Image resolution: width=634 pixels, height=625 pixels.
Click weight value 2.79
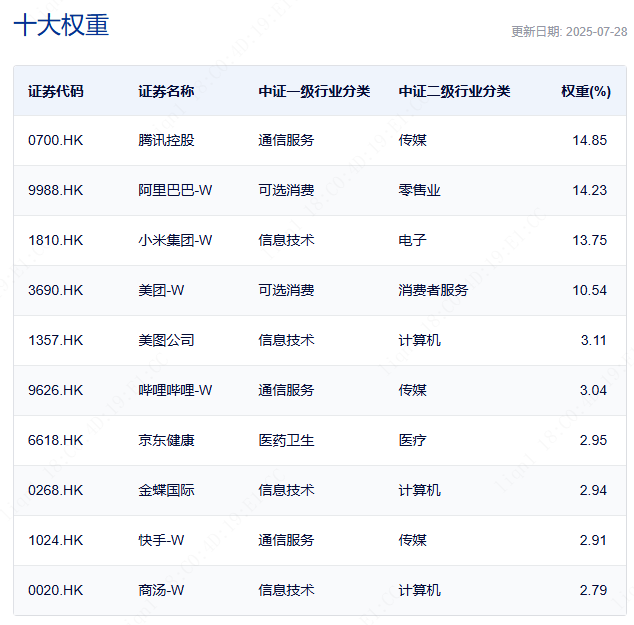[593, 590]
